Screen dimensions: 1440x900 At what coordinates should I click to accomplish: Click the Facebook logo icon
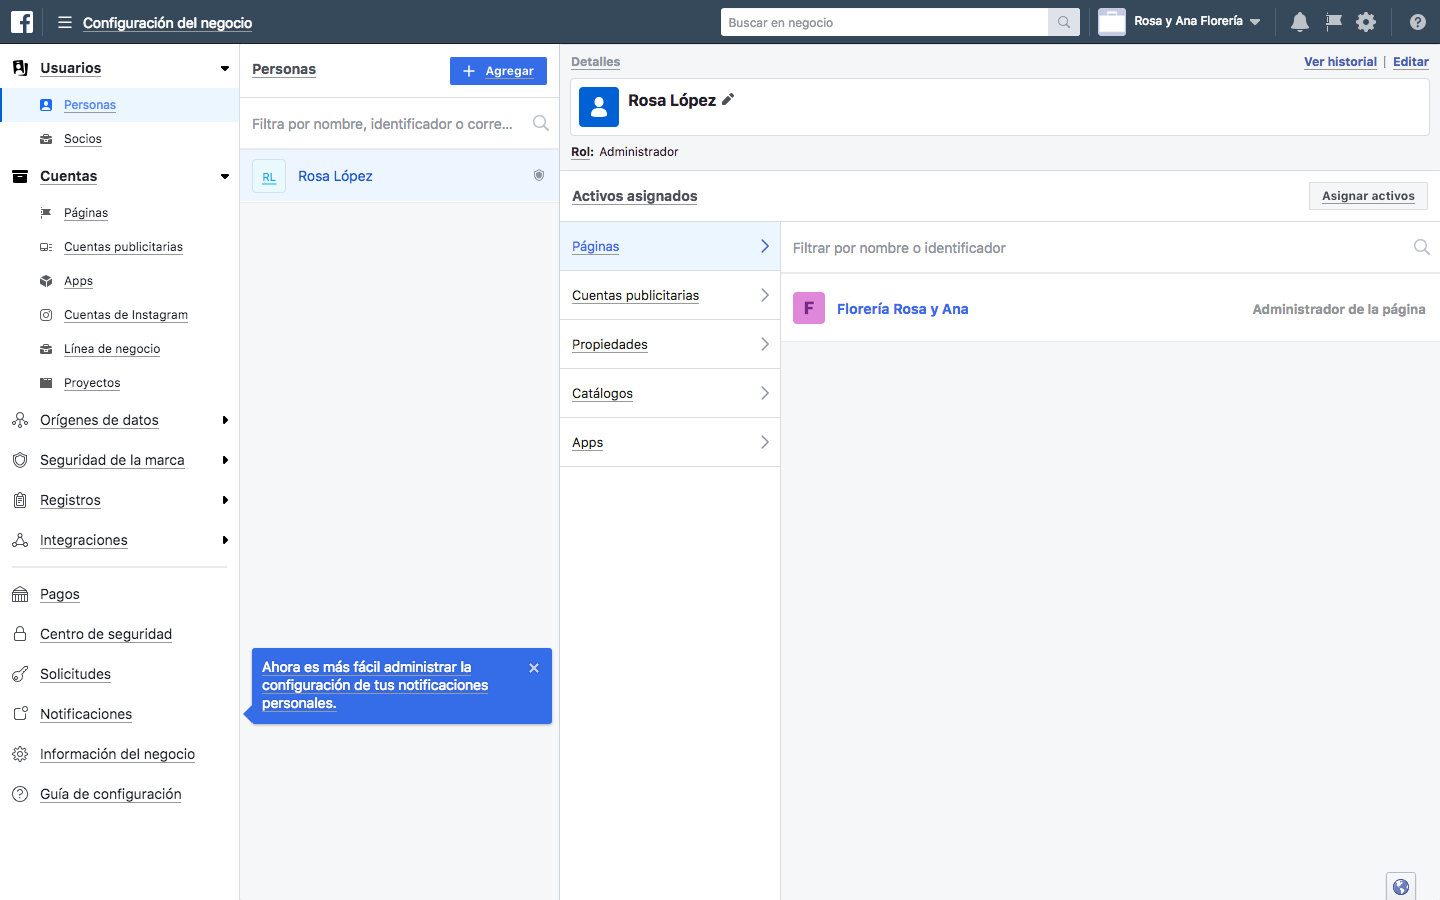click(x=22, y=22)
